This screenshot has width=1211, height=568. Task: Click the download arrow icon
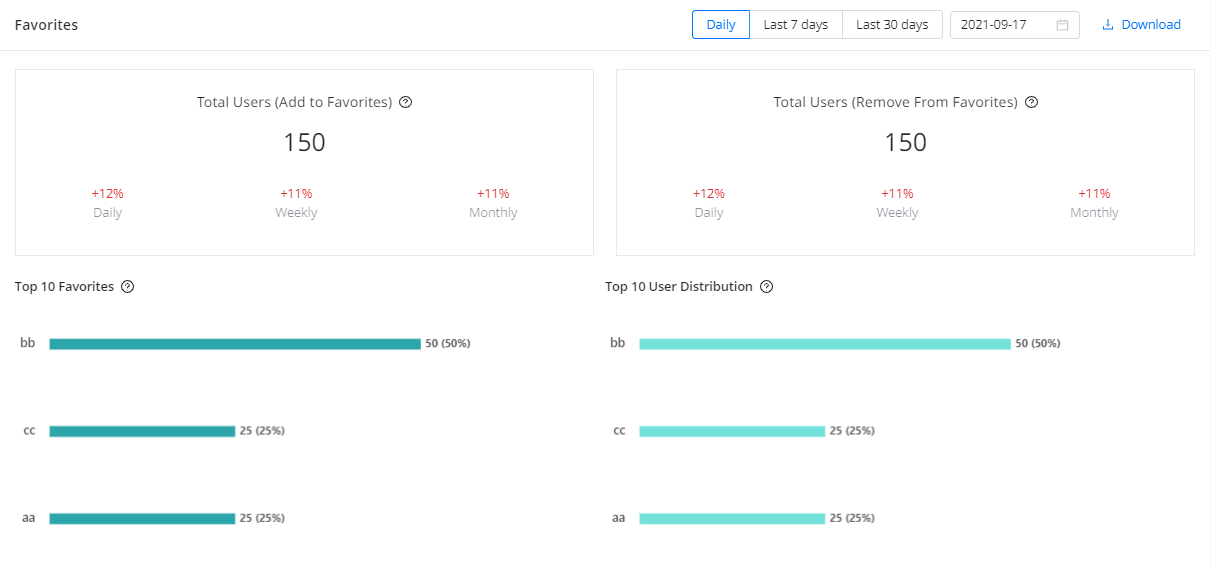pyautogui.click(x=1108, y=25)
